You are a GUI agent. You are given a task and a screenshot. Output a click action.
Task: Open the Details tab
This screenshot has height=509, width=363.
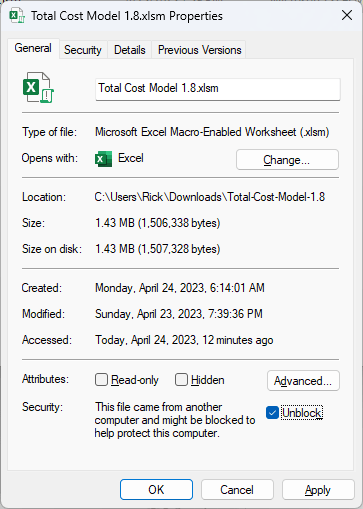point(130,50)
